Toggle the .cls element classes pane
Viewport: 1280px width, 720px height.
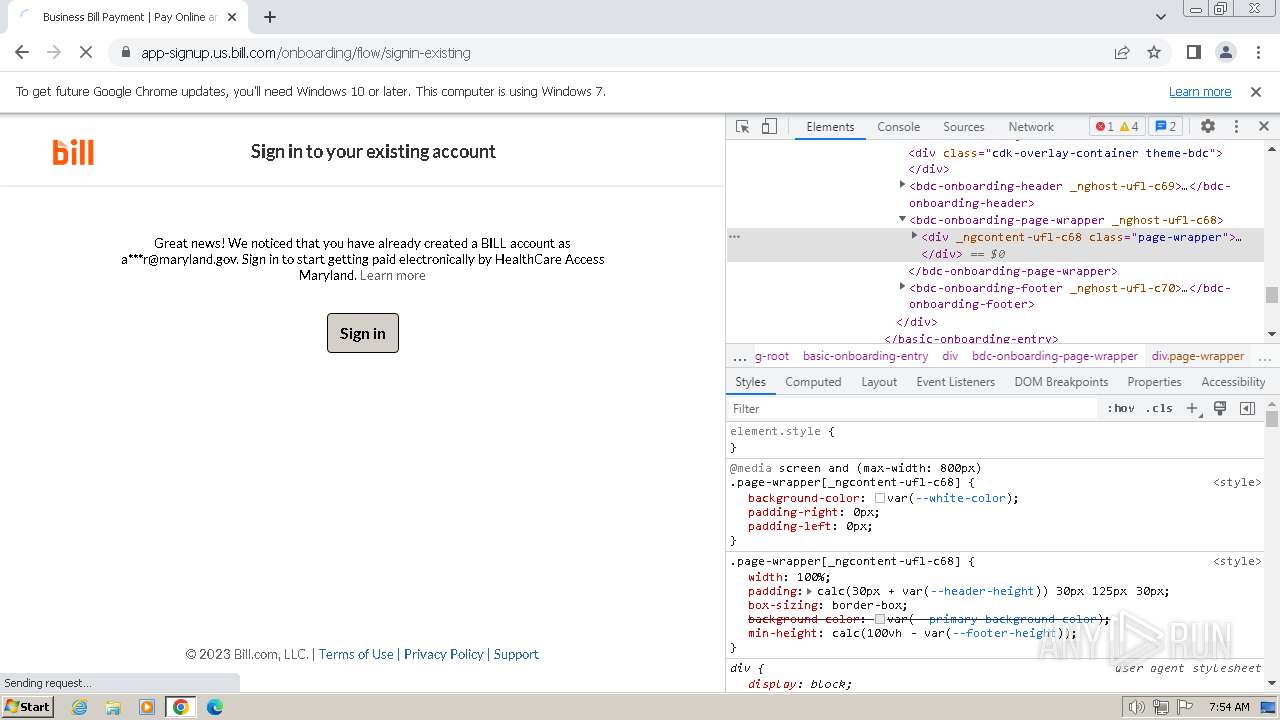(x=1160, y=408)
